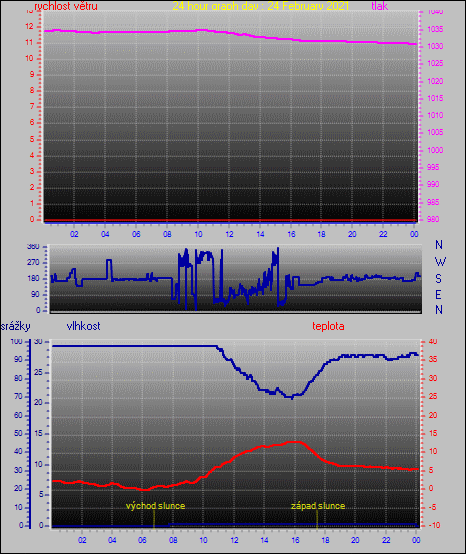The image size is (466, 554).
Task: Click the 'západ slunce' sunset marker
Action: pyautogui.click(x=318, y=506)
